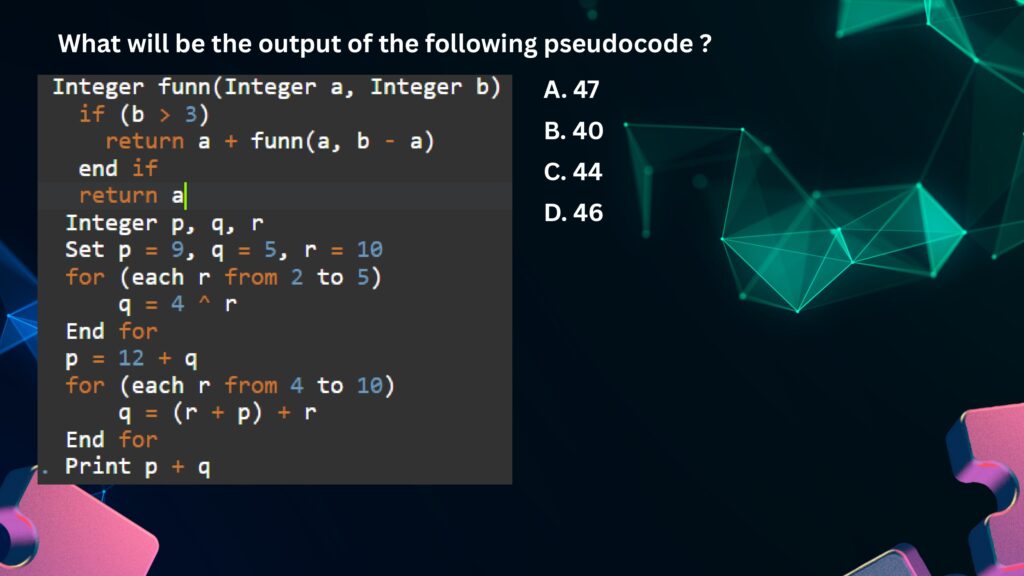Click the 'Integer p, q, r' declaration line
Screen dimensions: 1024x576
point(164,222)
